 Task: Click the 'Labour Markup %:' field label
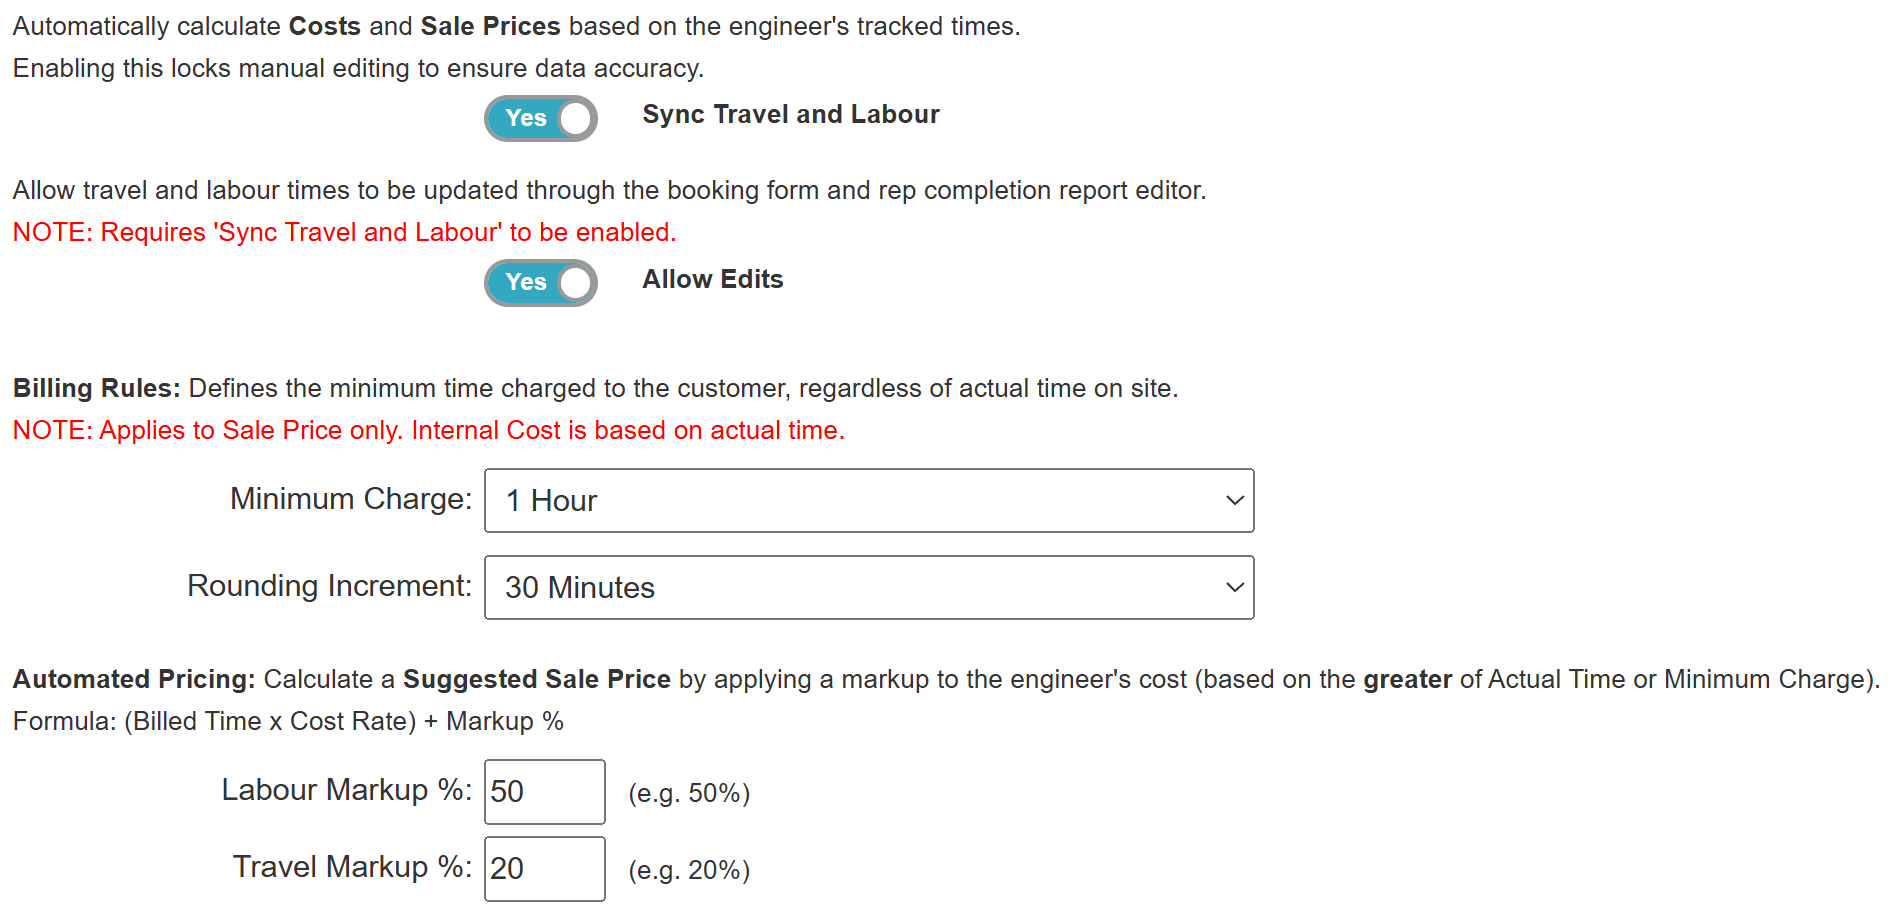click(346, 790)
